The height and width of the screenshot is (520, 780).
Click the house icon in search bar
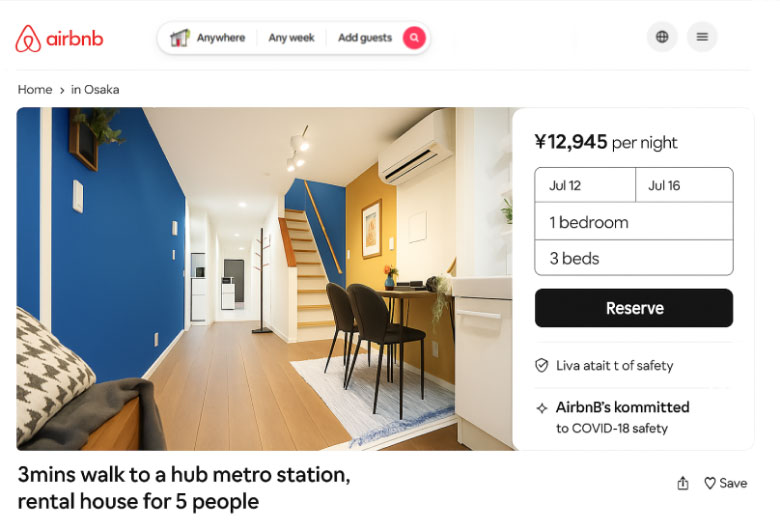pyautogui.click(x=180, y=37)
